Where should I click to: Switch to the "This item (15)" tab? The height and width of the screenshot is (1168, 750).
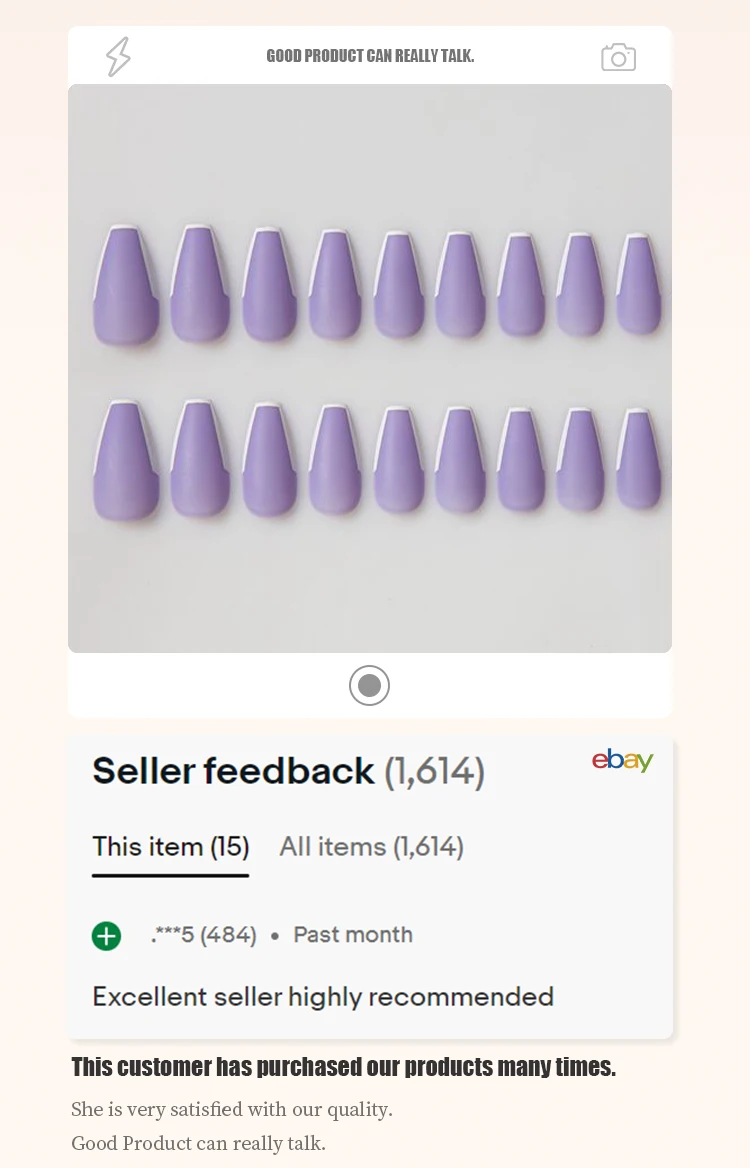tap(170, 847)
